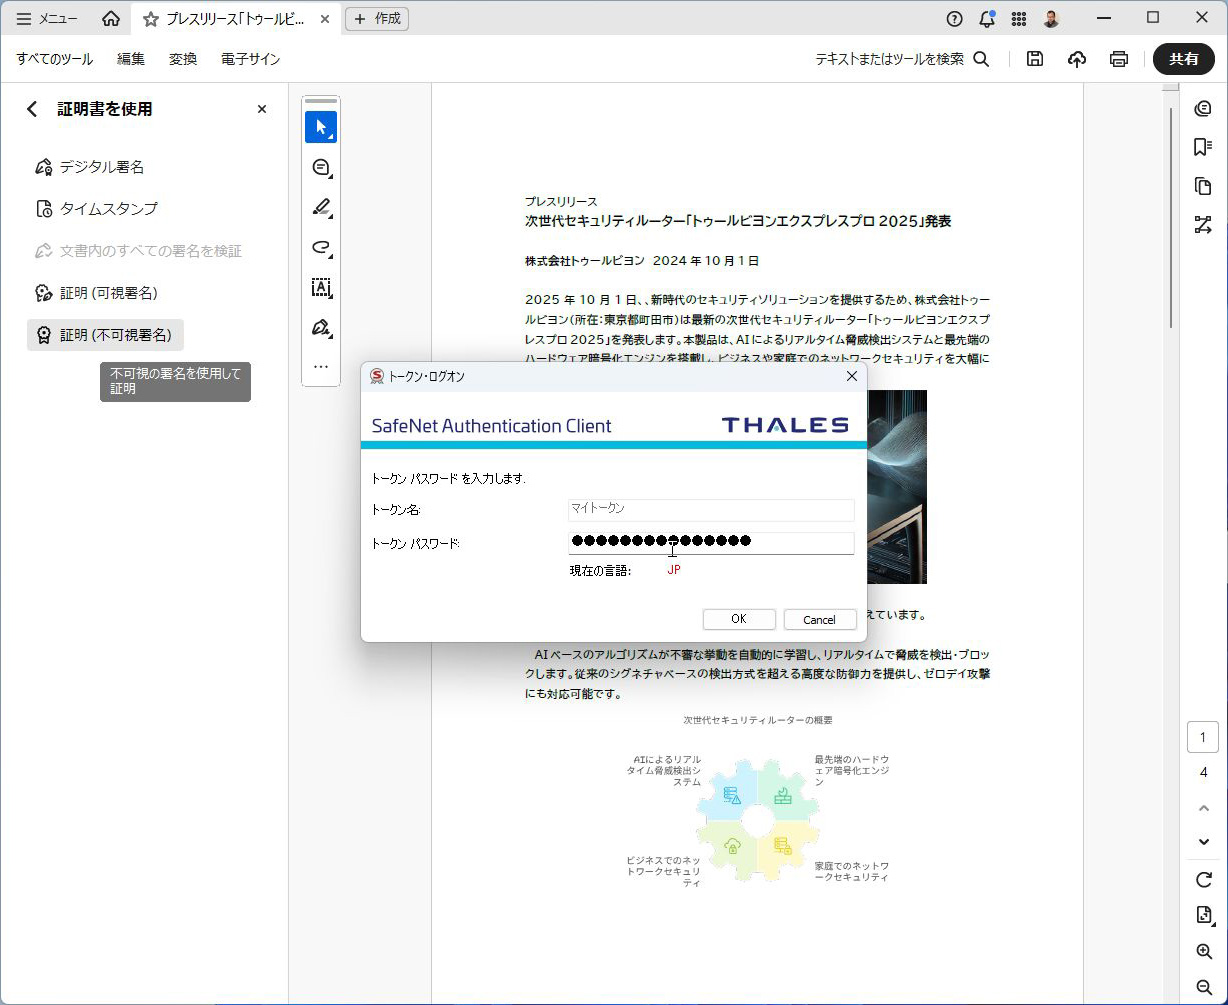1228x1005 pixels.
Task: Open the すべてのツール menu
Action: 55,59
